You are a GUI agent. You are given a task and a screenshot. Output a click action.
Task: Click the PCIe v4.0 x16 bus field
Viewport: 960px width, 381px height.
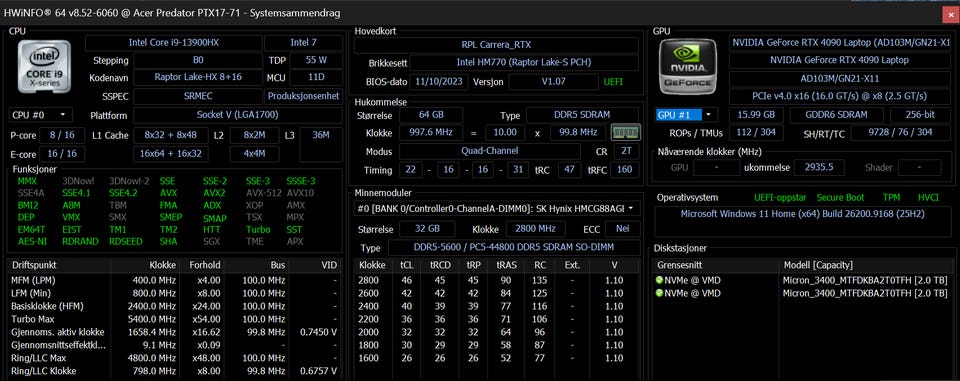point(840,97)
